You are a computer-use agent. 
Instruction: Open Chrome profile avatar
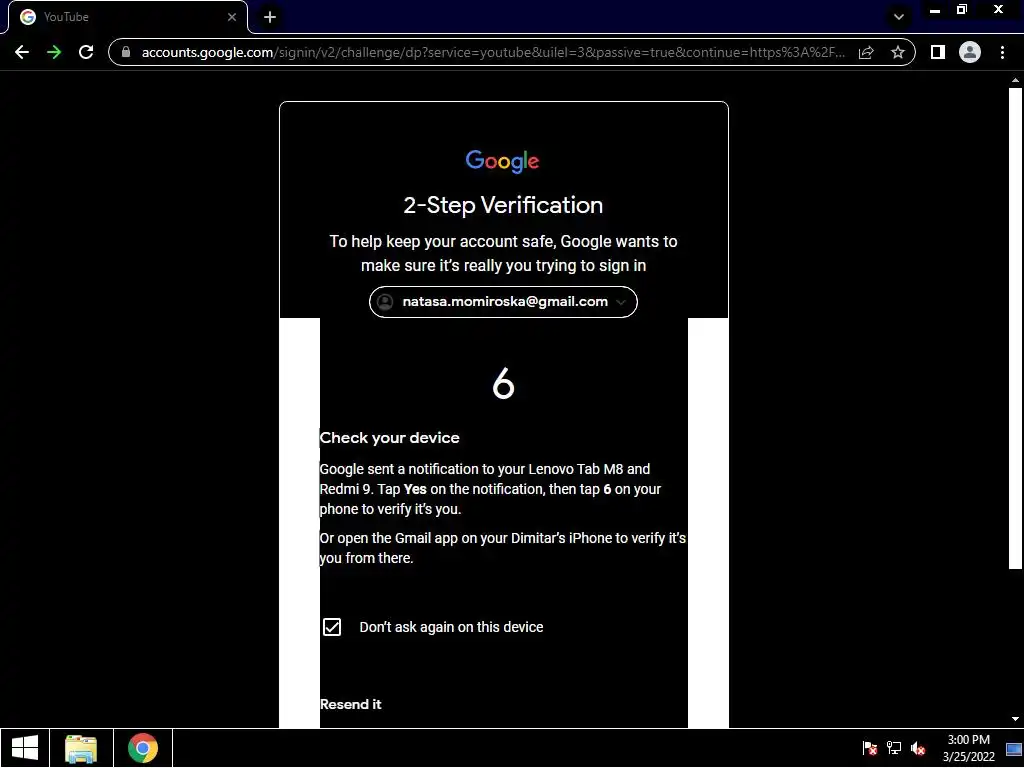(970, 52)
